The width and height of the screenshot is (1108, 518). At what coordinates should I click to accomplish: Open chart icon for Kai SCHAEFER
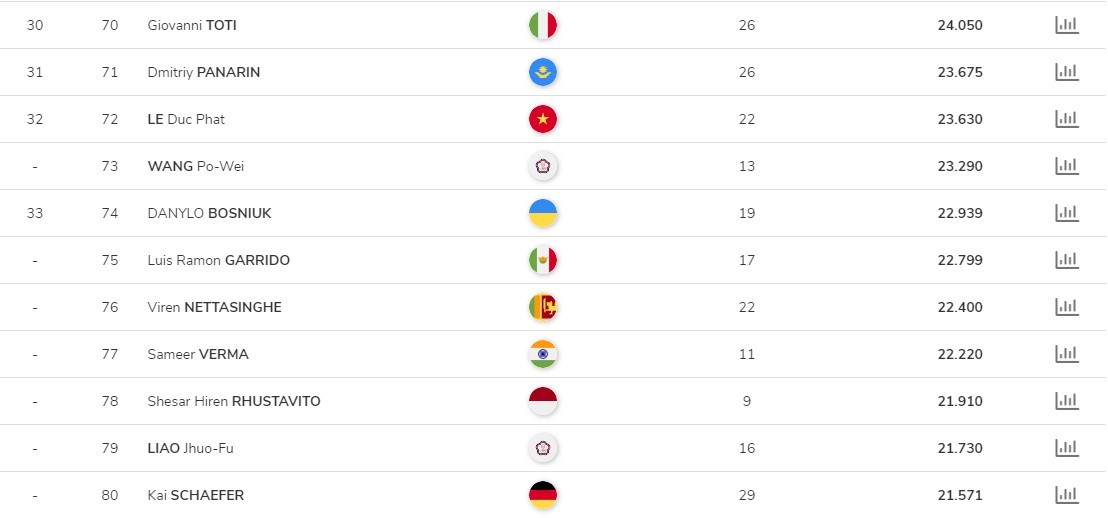[x=1067, y=495]
